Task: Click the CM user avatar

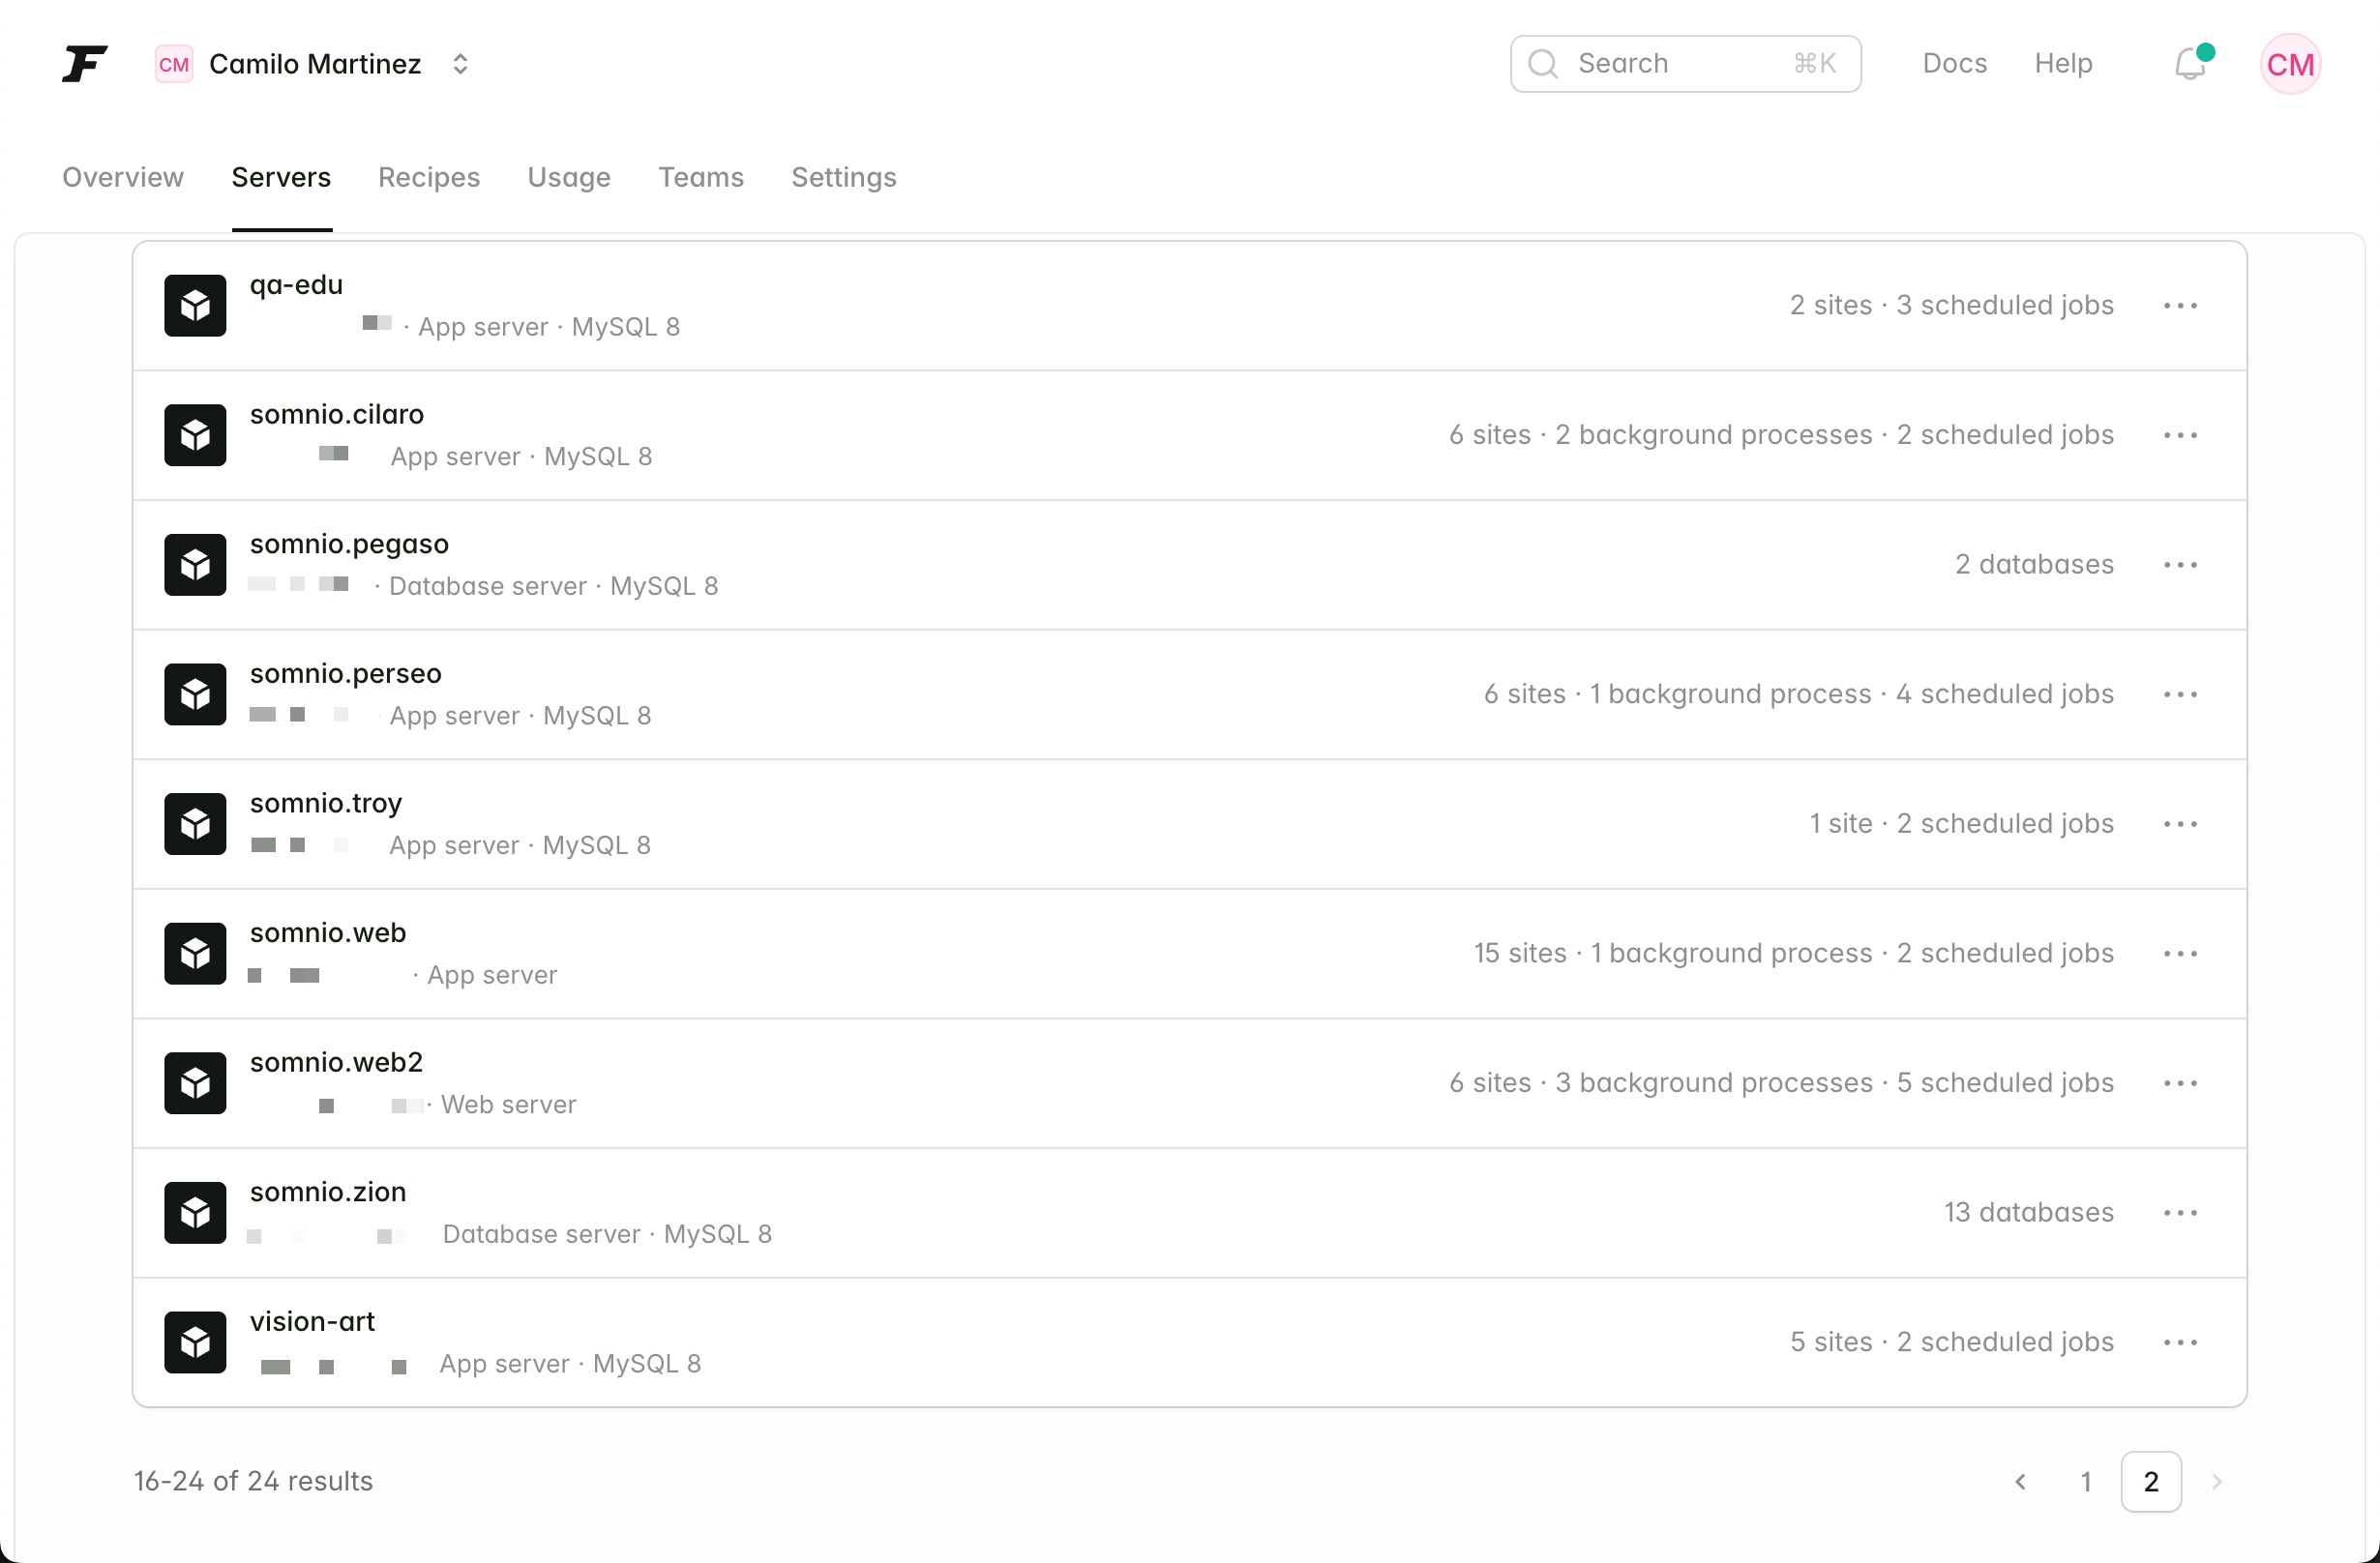Action: [2289, 64]
